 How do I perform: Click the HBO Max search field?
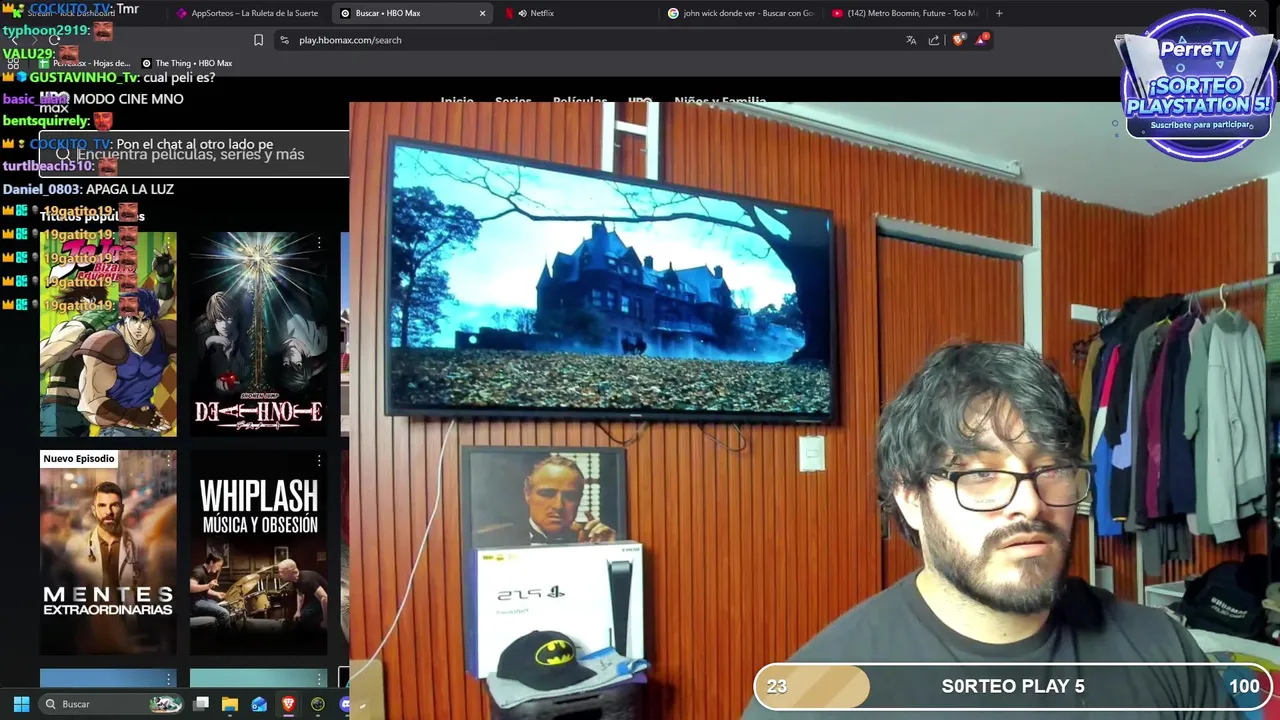pyautogui.click(x=195, y=154)
